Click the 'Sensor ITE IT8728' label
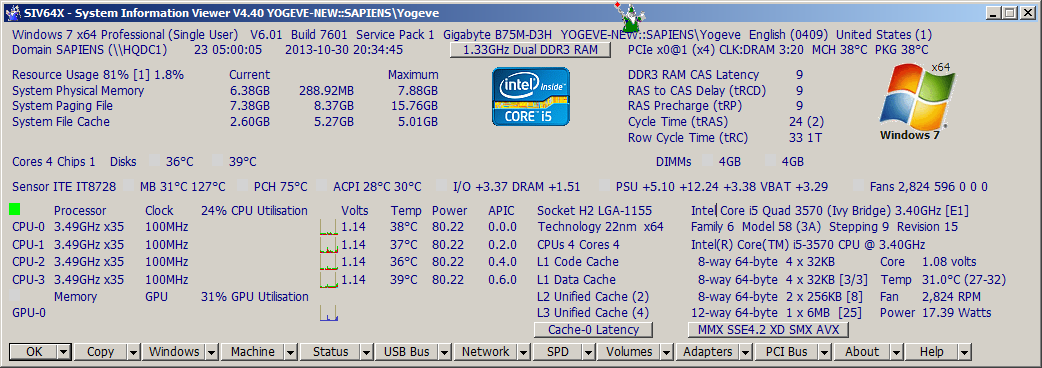Screen dimensions: 1042x368 pos(64,187)
